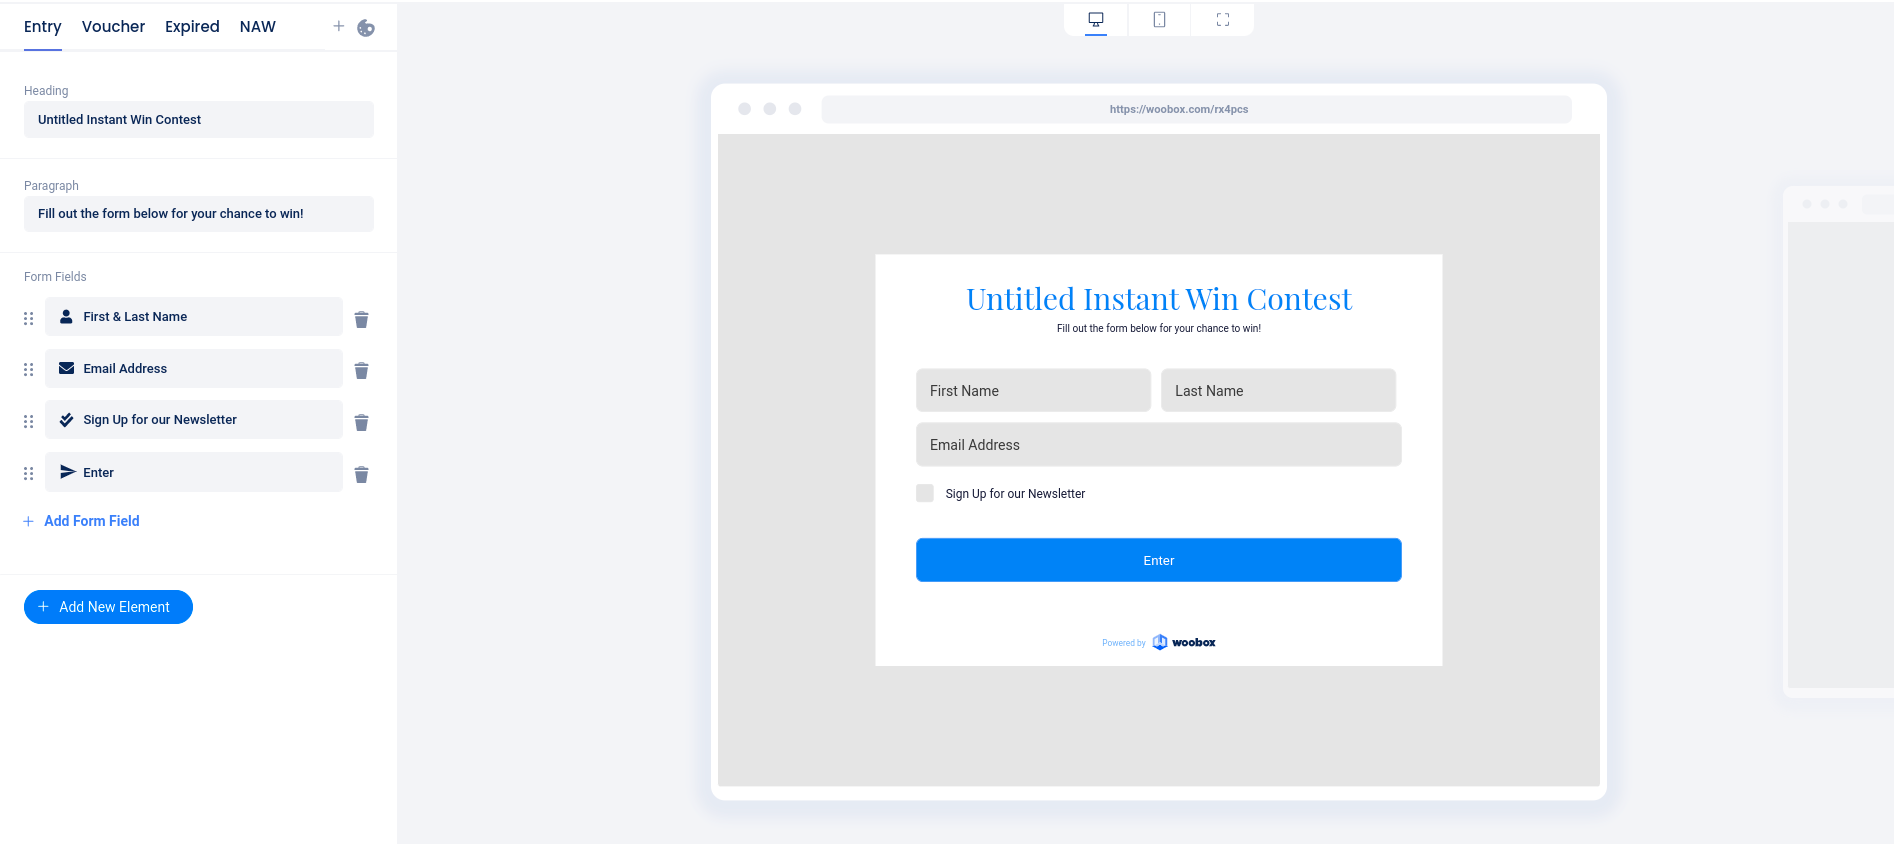Delete the Email Address form field

coord(361,371)
